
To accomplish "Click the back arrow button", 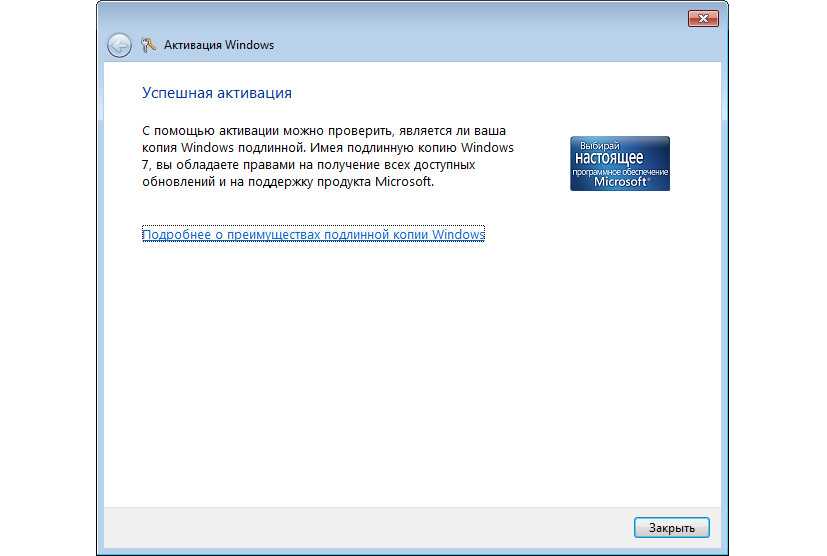I will click(119, 45).
